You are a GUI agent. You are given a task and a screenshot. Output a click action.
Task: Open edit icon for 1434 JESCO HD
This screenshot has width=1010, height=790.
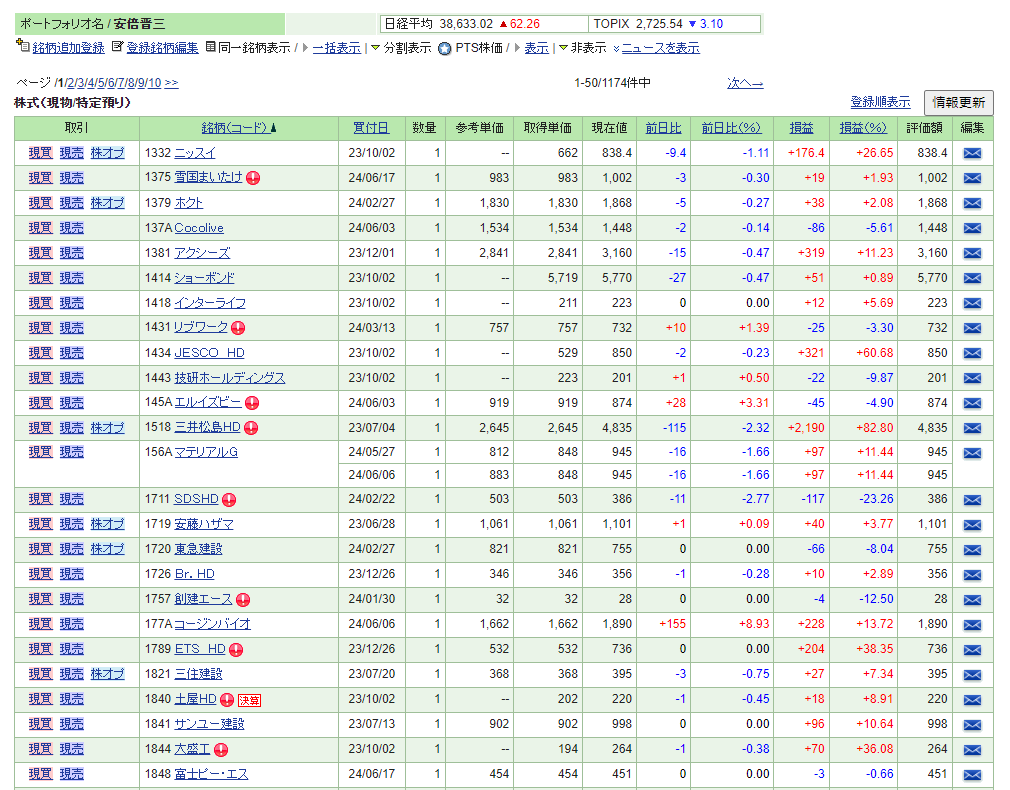coord(972,354)
